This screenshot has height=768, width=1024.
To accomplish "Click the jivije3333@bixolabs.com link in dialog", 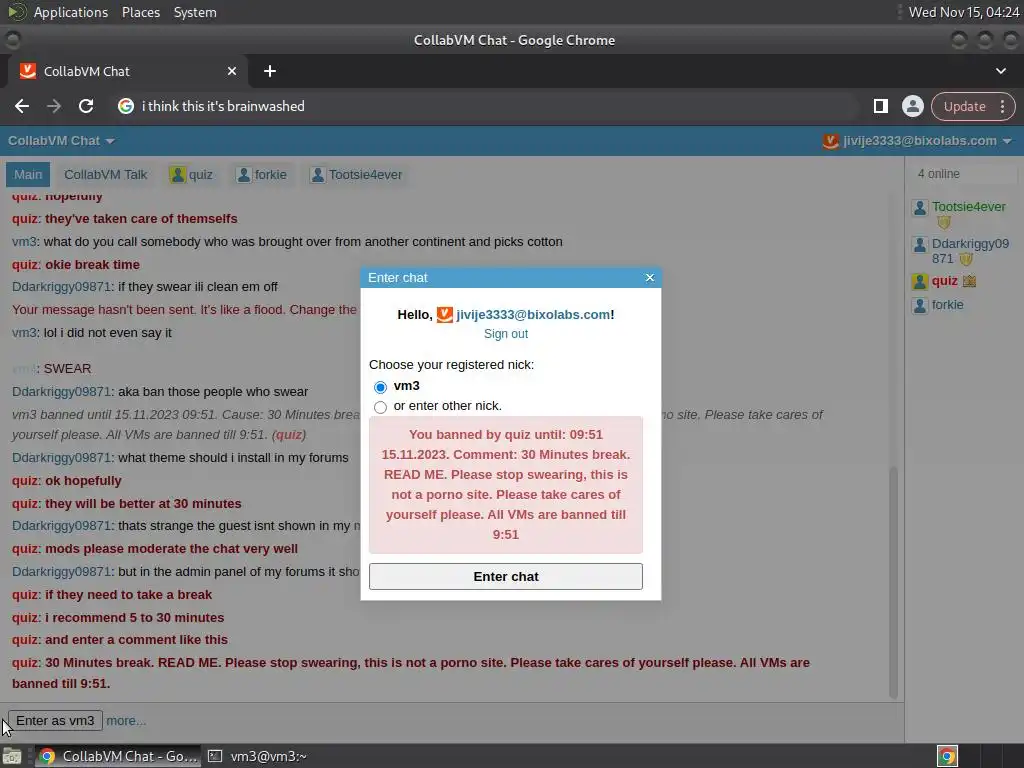I will click(x=535, y=315).
